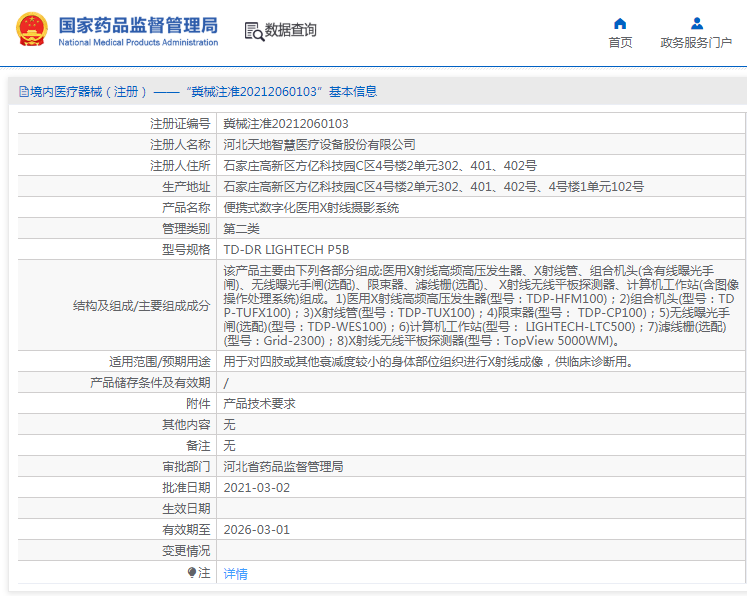The image size is (747, 596).
Task: Select 第二类 management category
Action: pyautogui.click(x=242, y=229)
